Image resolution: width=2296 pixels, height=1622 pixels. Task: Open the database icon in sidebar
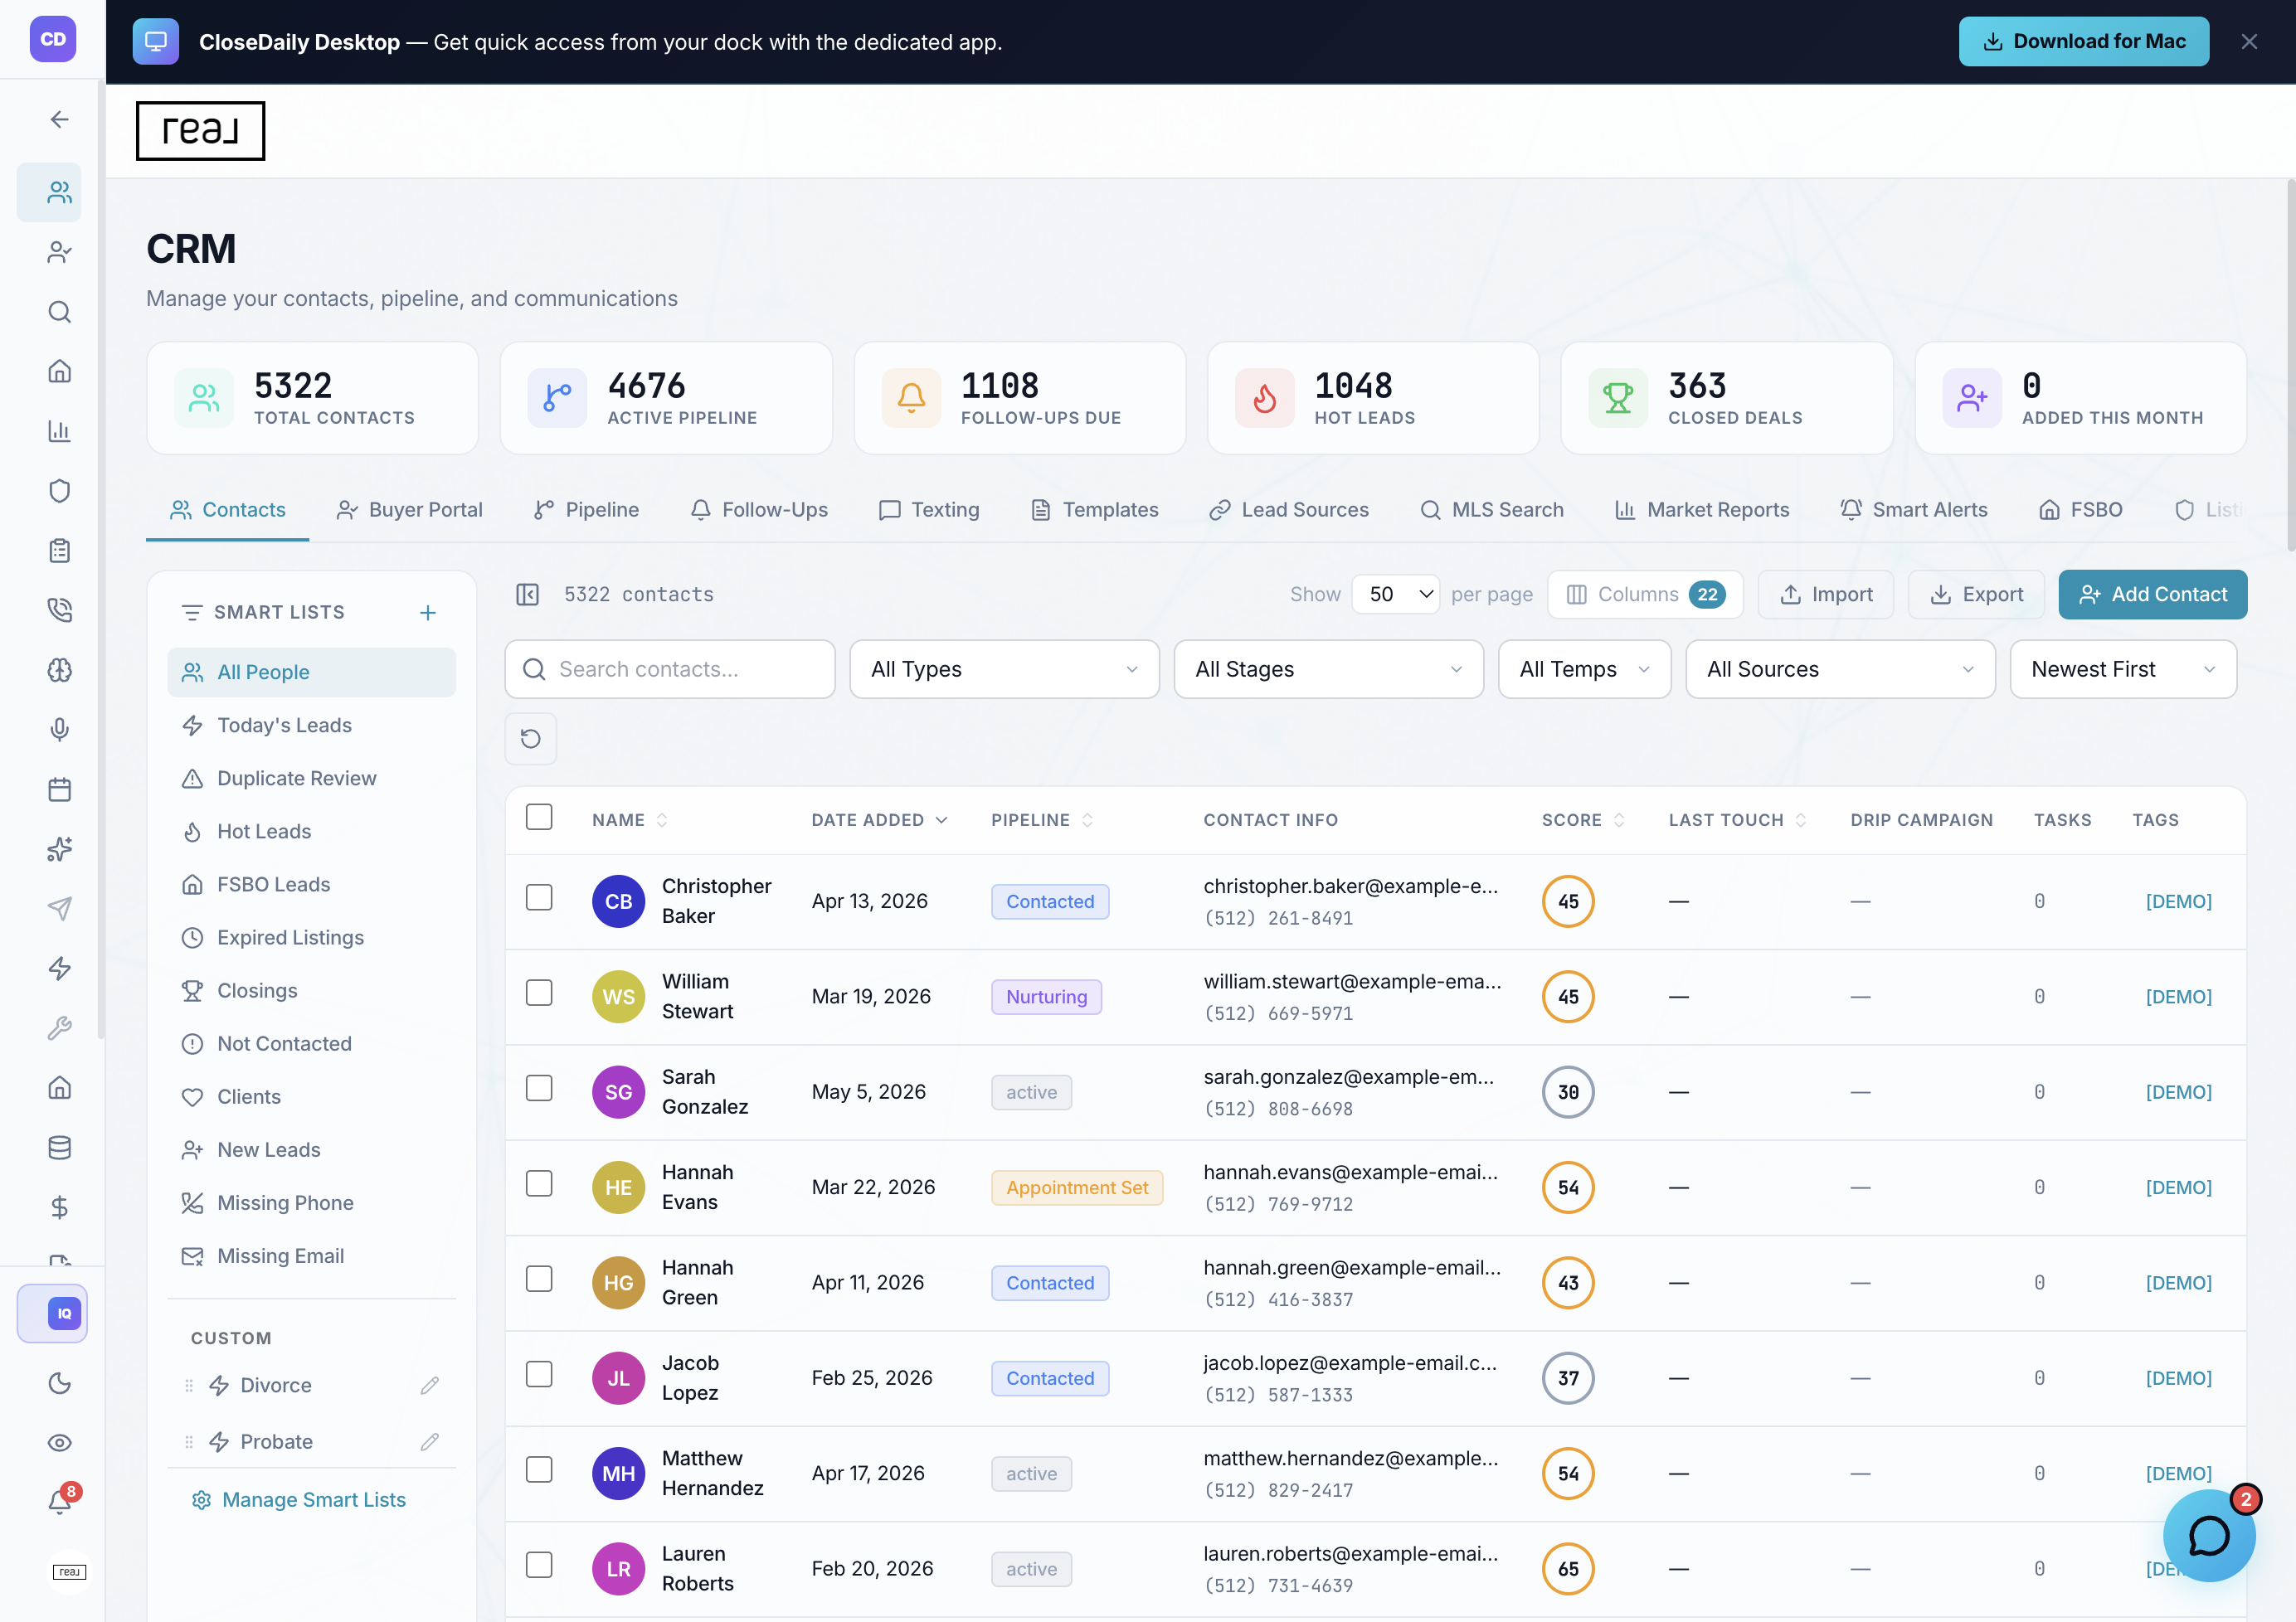(59, 1148)
